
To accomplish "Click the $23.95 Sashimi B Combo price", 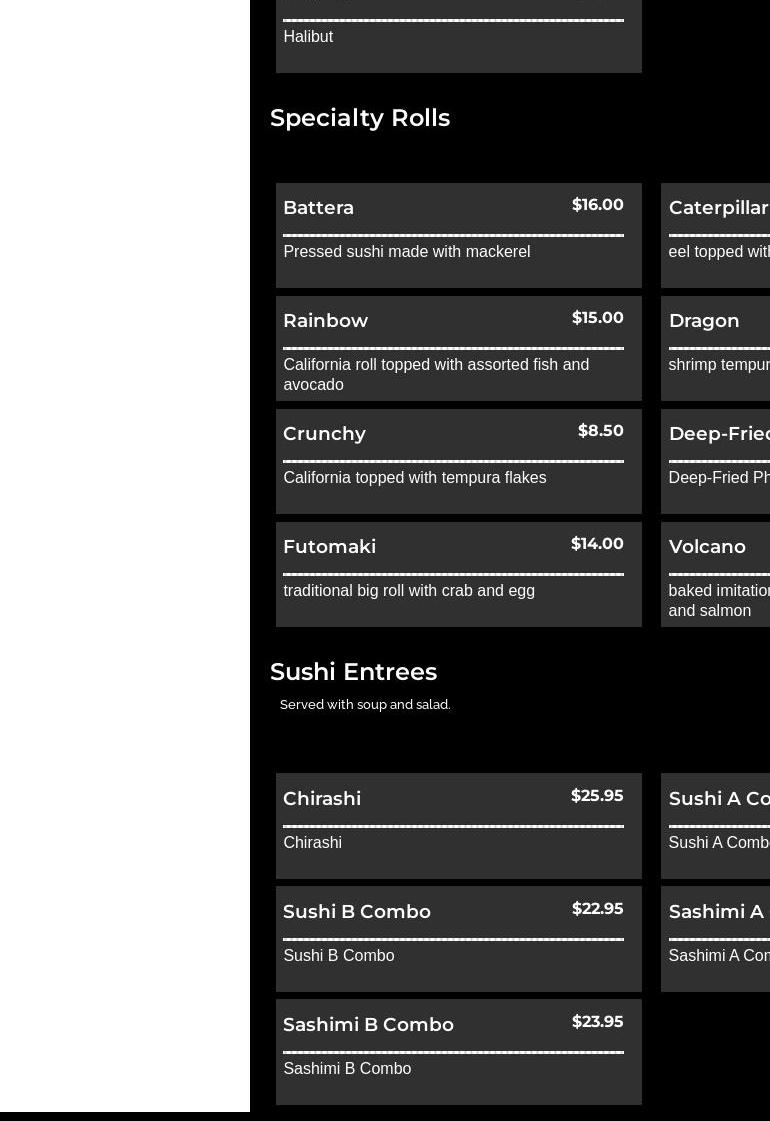I will [x=597, y=1022].
